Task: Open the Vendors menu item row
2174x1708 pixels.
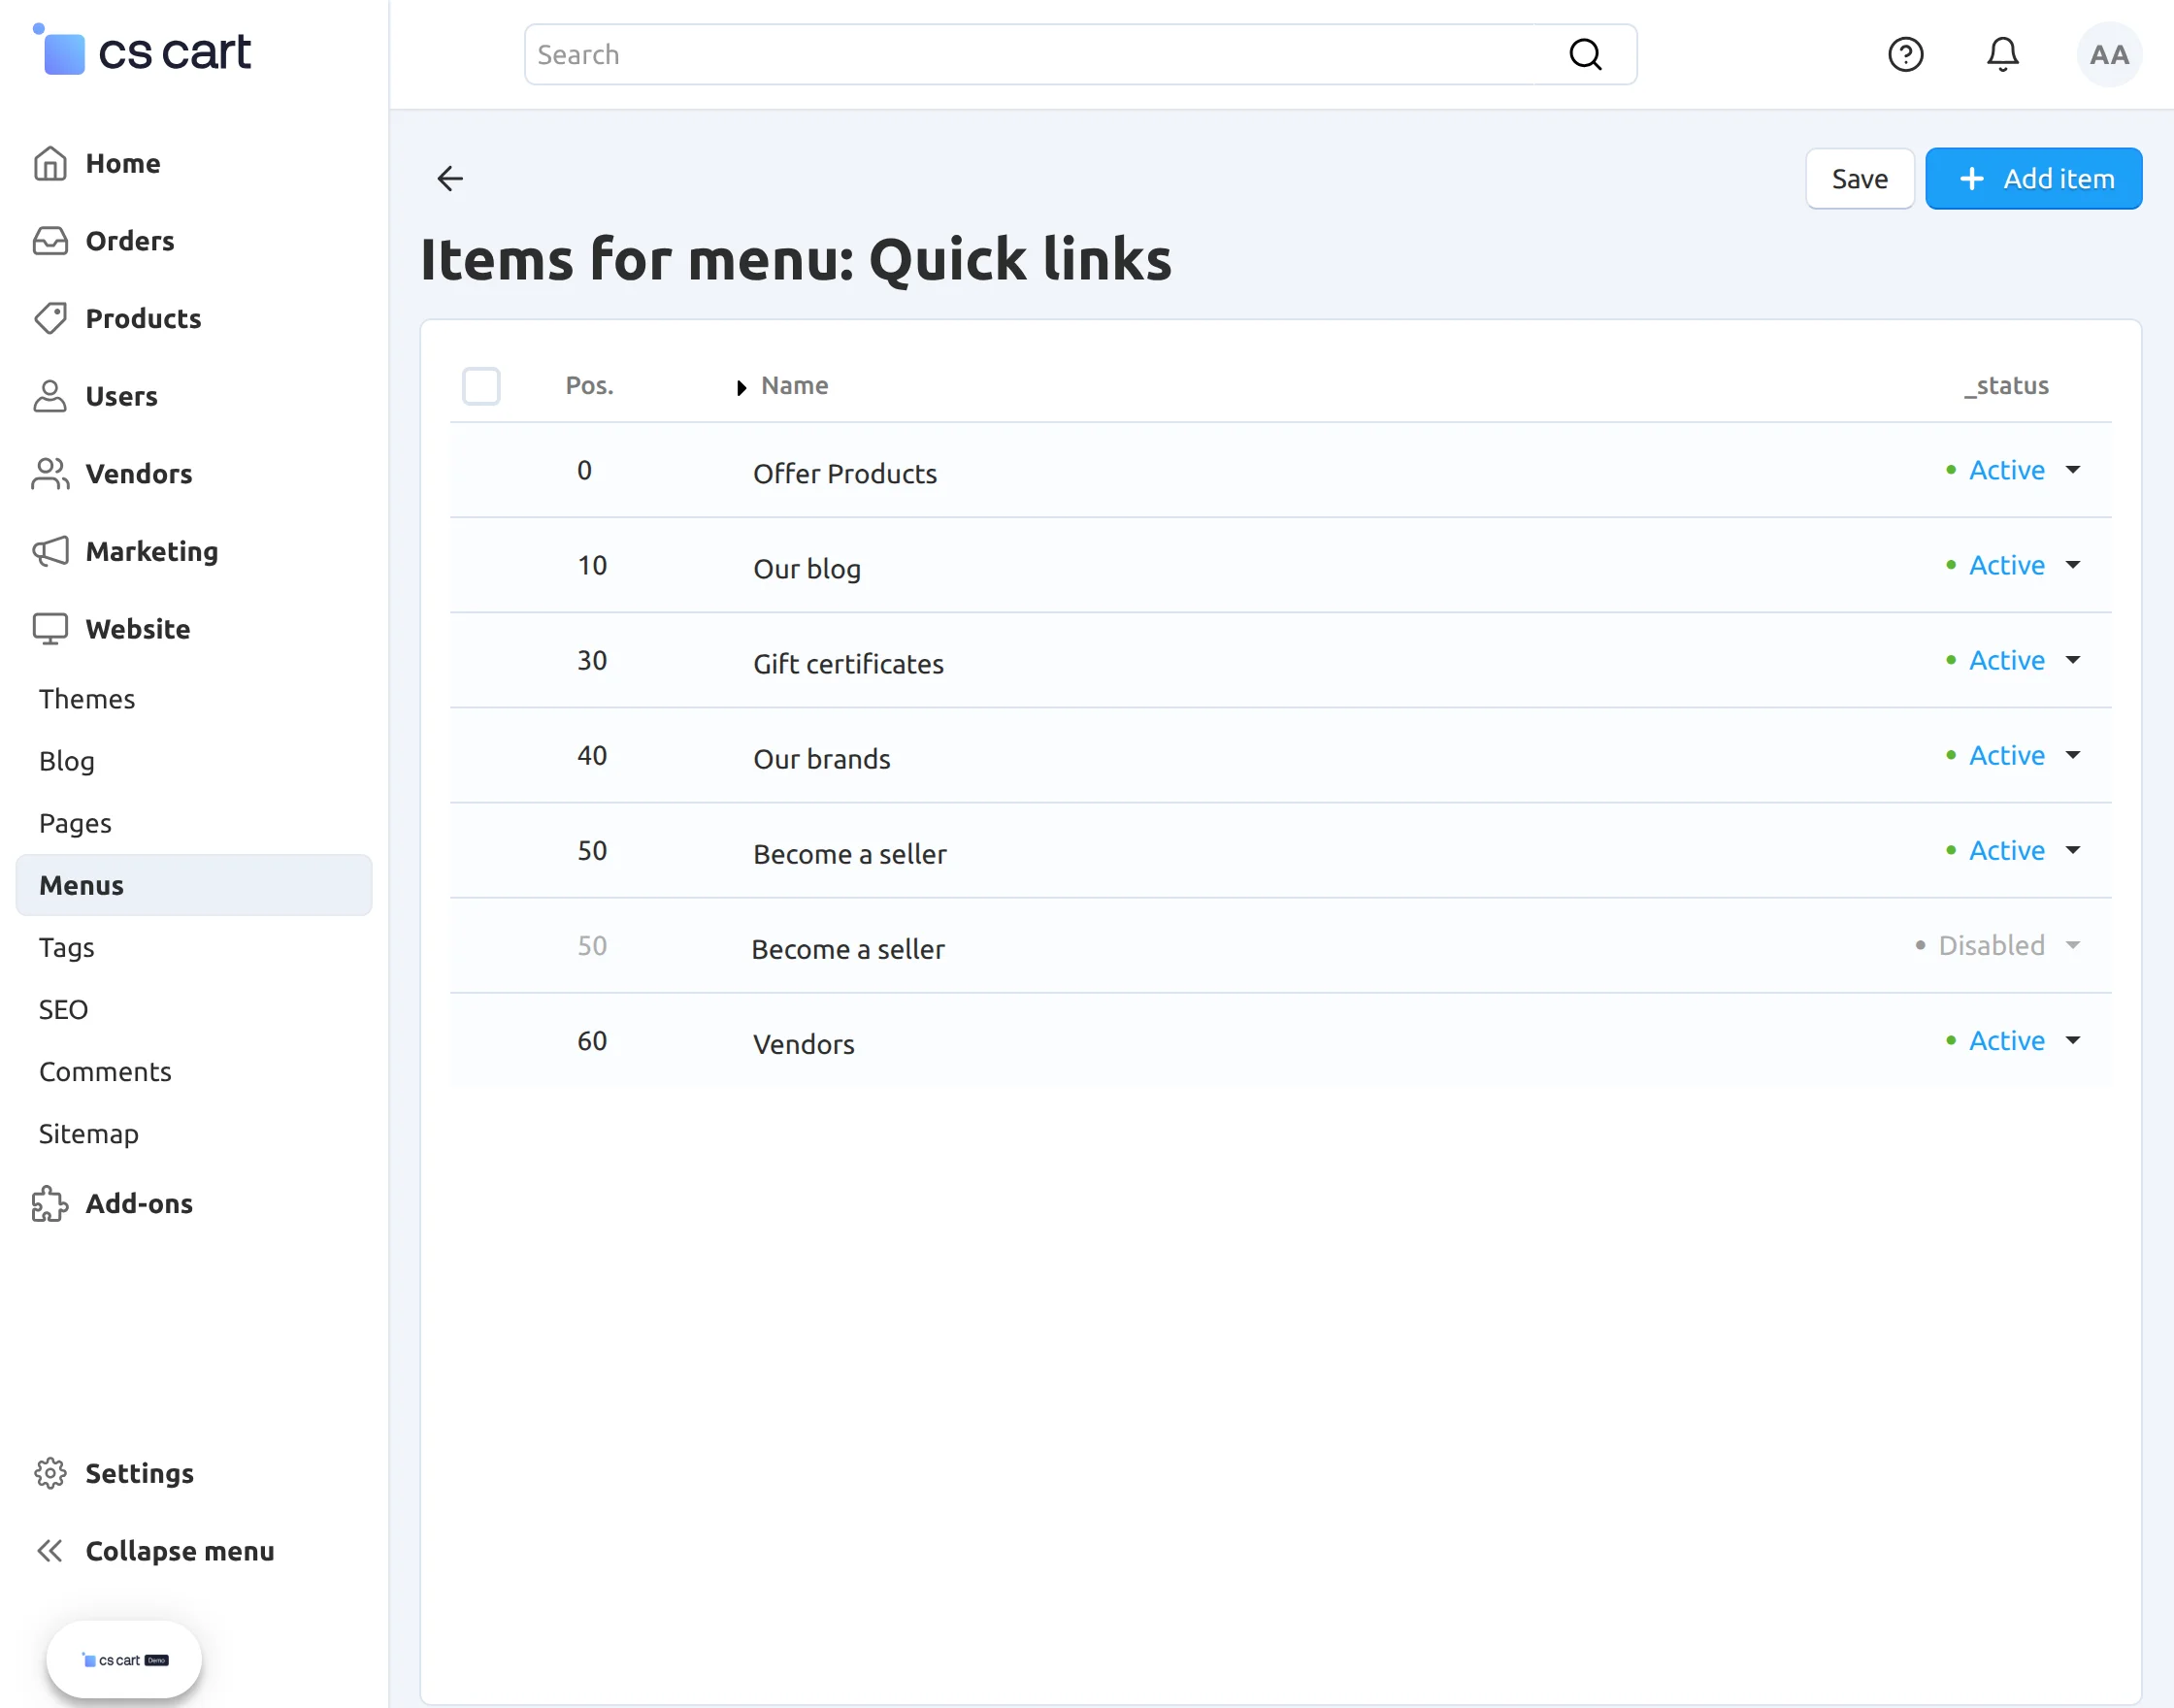Action: tap(1280, 1041)
